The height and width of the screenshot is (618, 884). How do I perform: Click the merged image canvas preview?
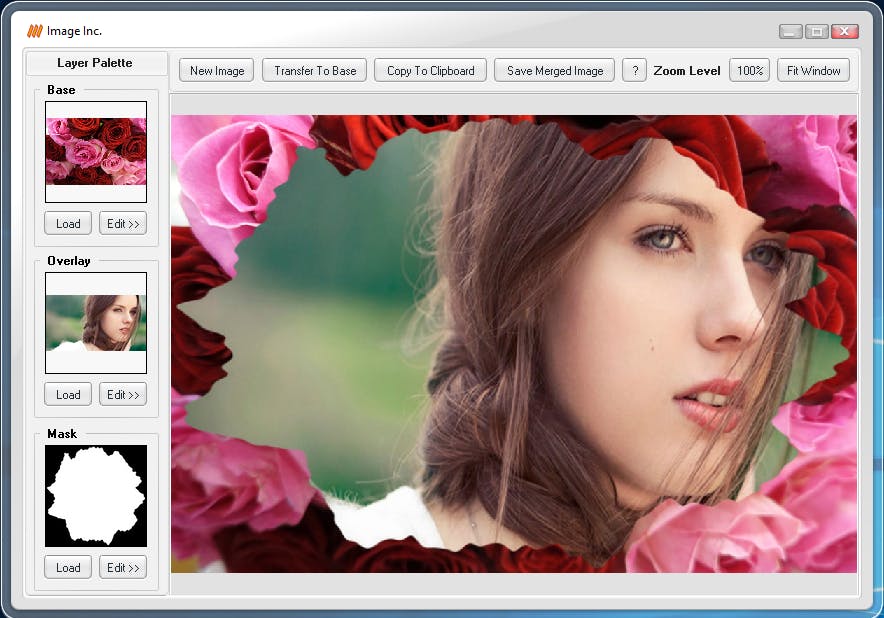(513, 343)
